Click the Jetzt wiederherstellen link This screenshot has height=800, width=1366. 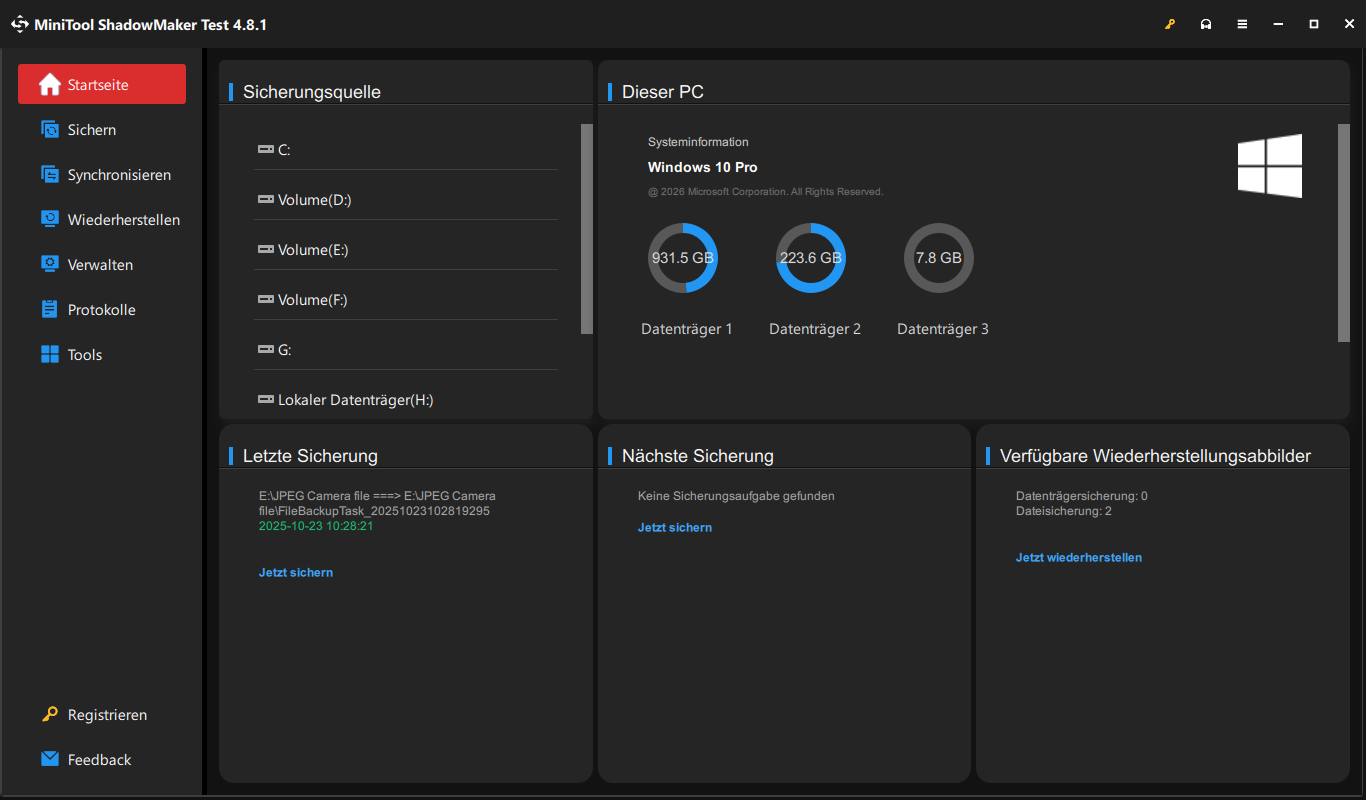click(x=1079, y=558)
